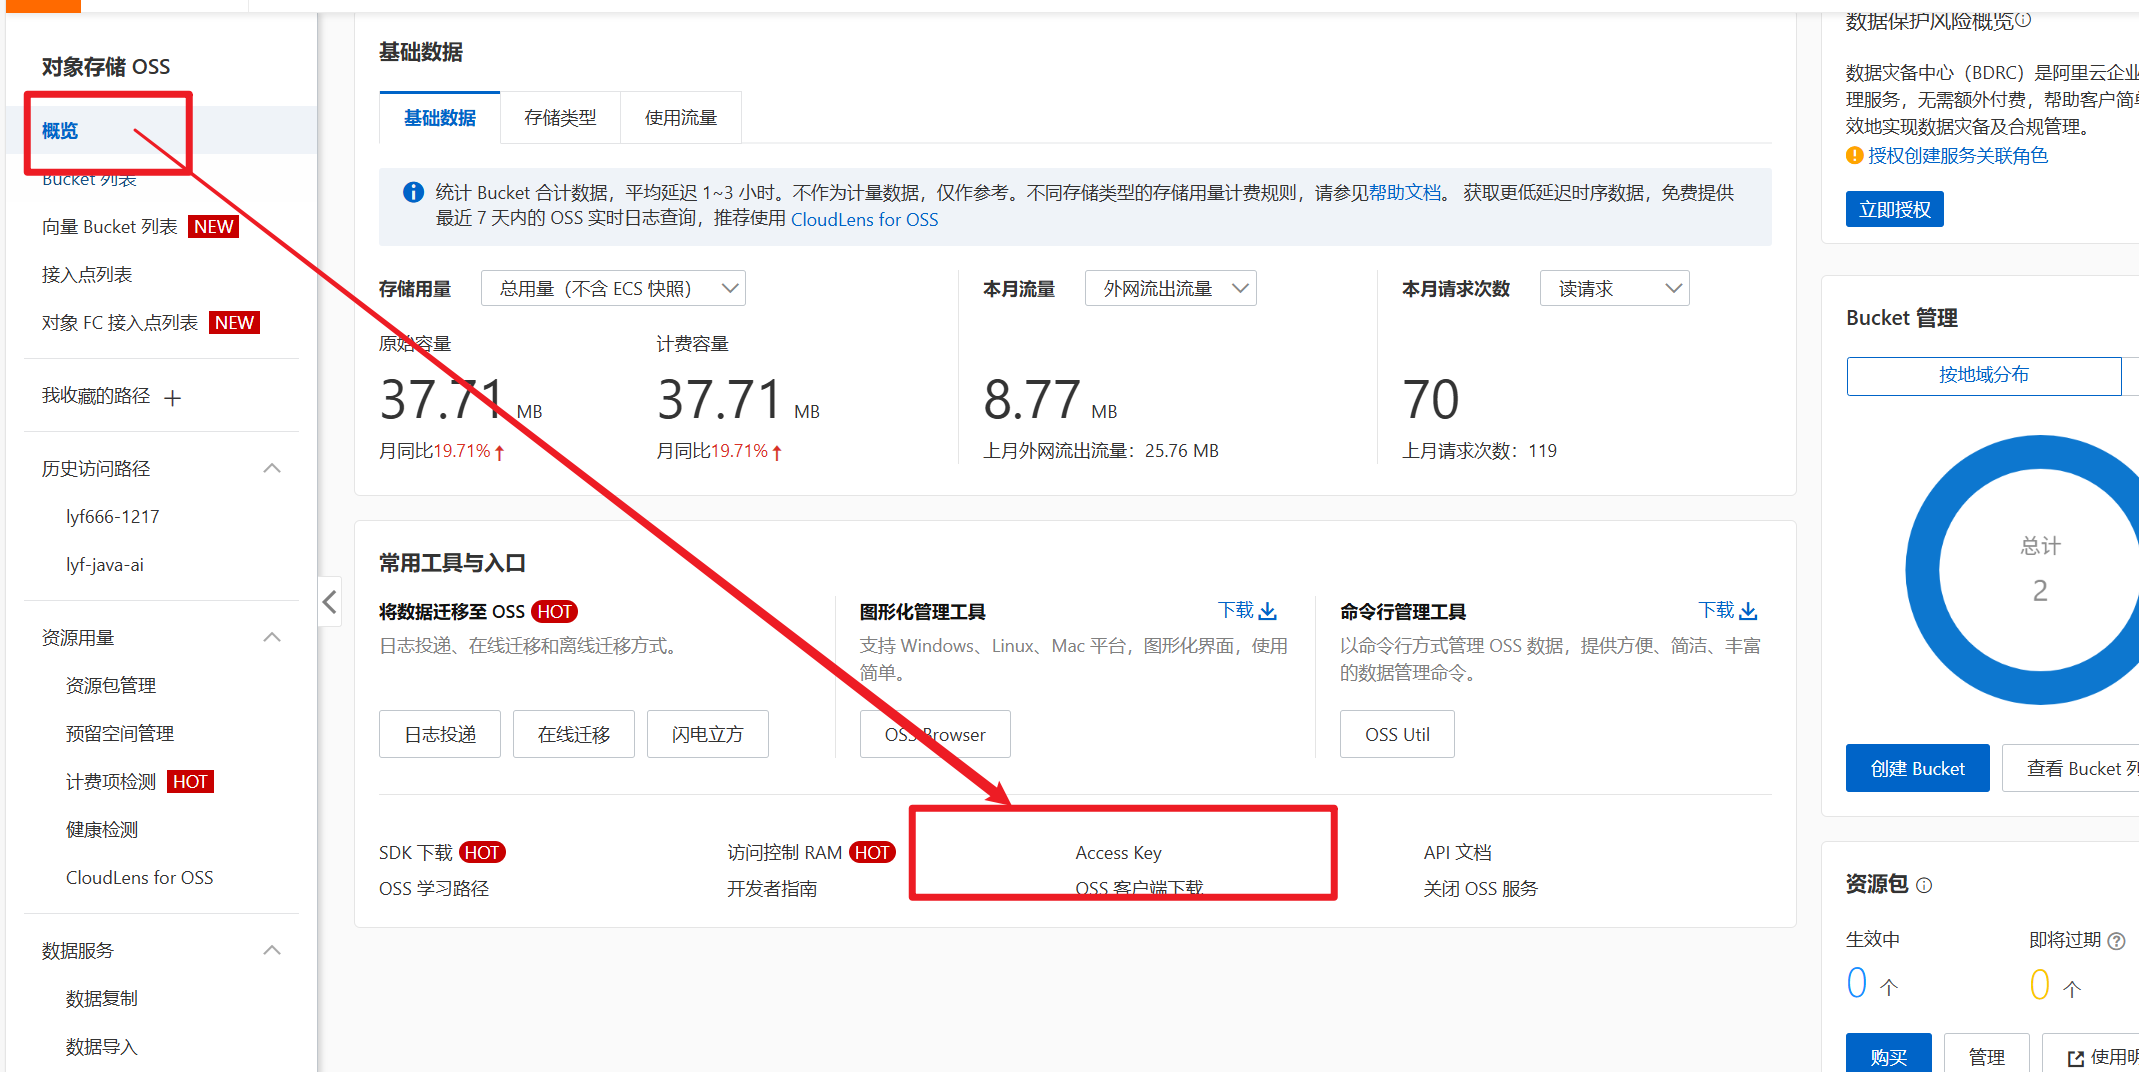Click the info icon beside 数据保护风险概览
Viewport: 2139px width, 1072px height.
click(x=2023, y=19)
